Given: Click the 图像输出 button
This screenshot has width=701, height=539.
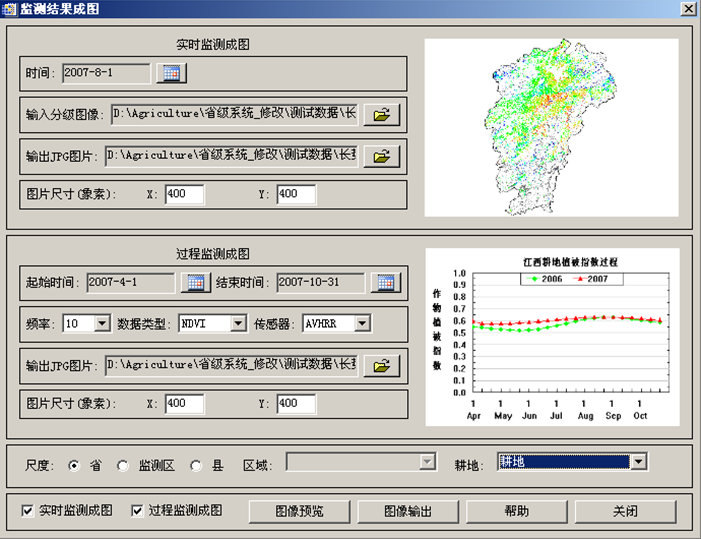Looking at the screenshot, I should point(408,511).
